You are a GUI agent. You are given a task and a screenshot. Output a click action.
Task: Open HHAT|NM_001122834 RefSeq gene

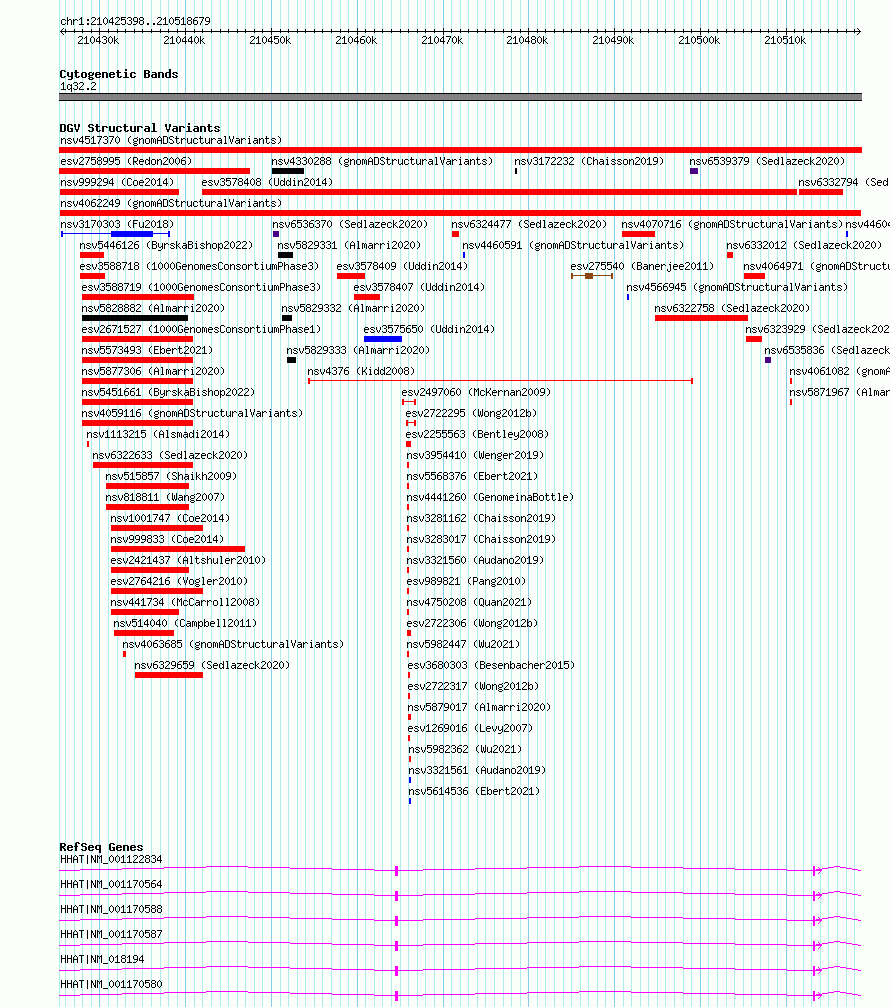tap(111, 859)
